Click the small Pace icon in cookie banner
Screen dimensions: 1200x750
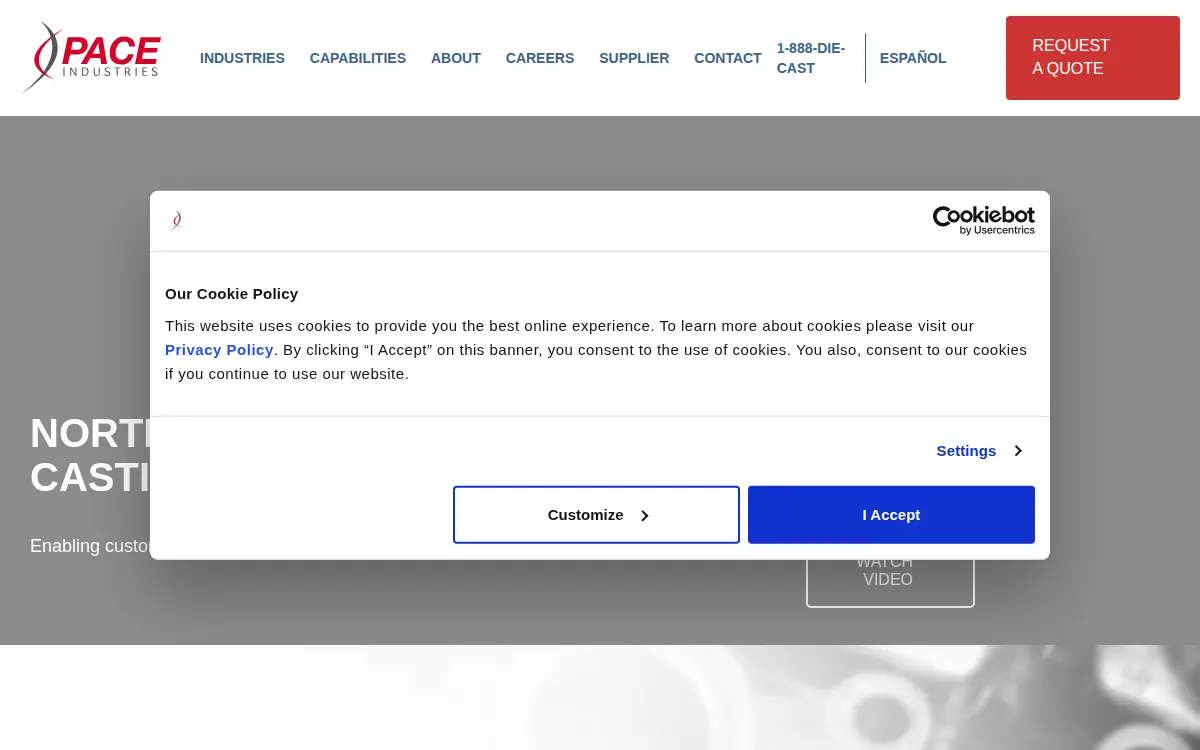176,220
